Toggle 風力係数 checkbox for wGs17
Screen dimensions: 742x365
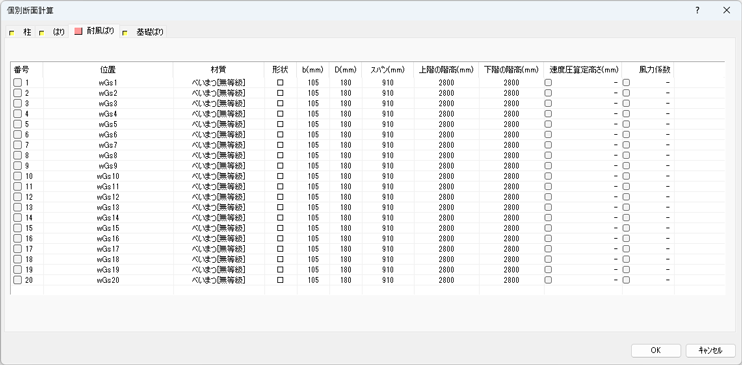626,249
